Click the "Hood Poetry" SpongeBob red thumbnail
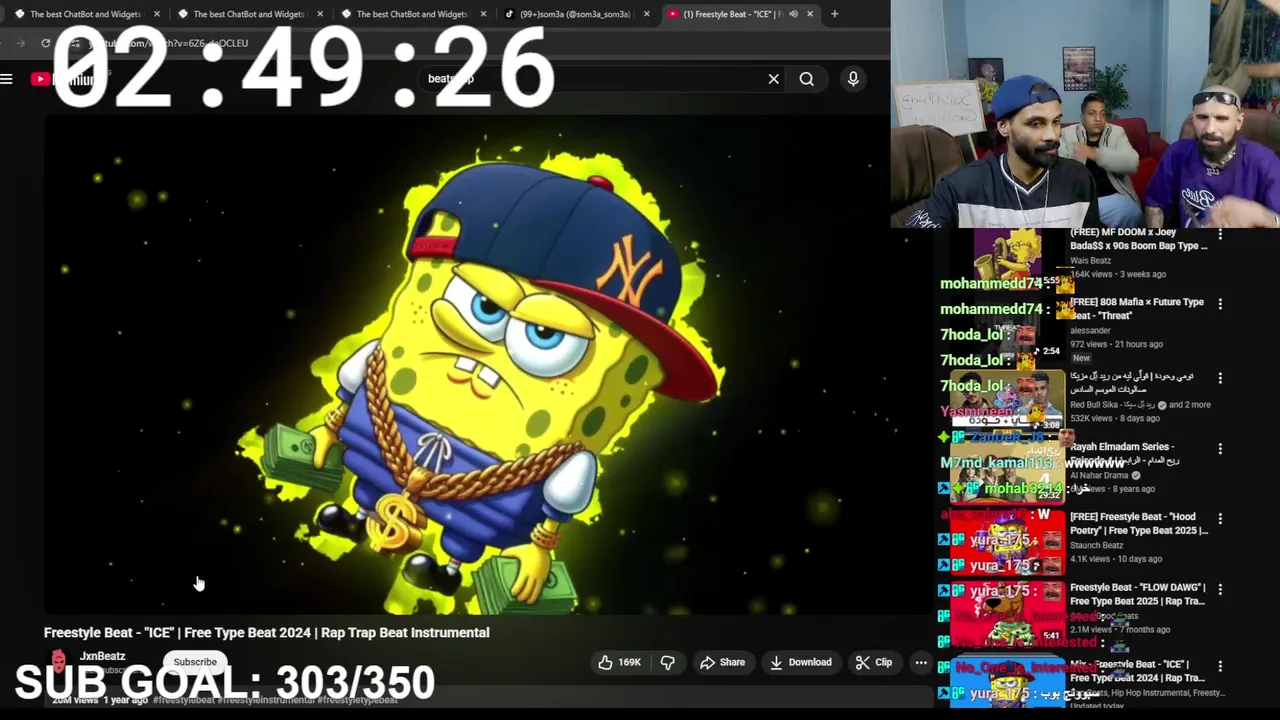Image resolution: width=1280 pixels, height=720 pixels. click(x=1006, y=542)
